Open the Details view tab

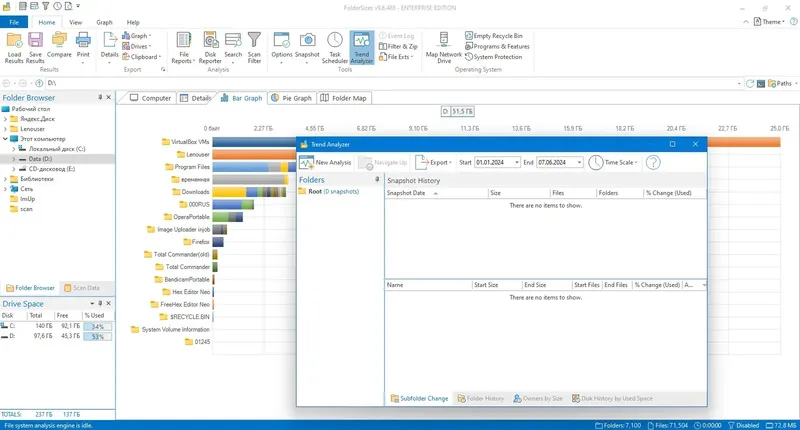click(x=195, y=98)
